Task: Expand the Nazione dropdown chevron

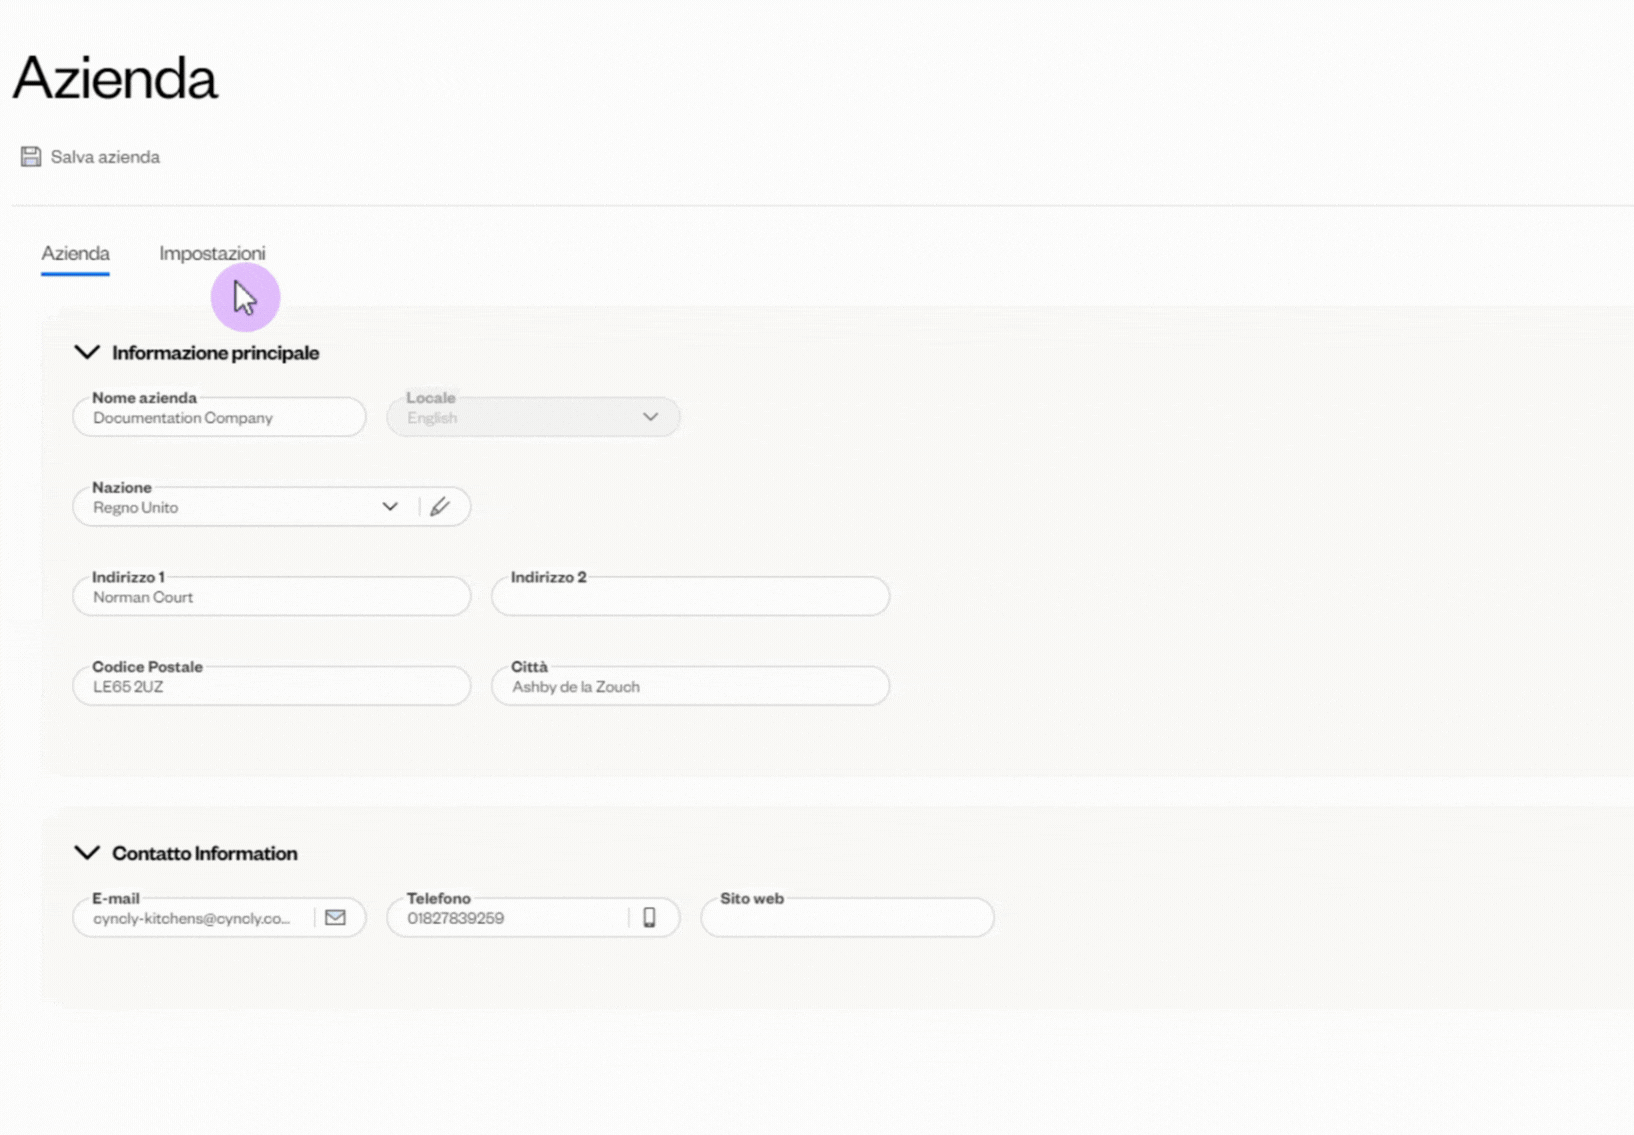Action: (x=390, y=507)
